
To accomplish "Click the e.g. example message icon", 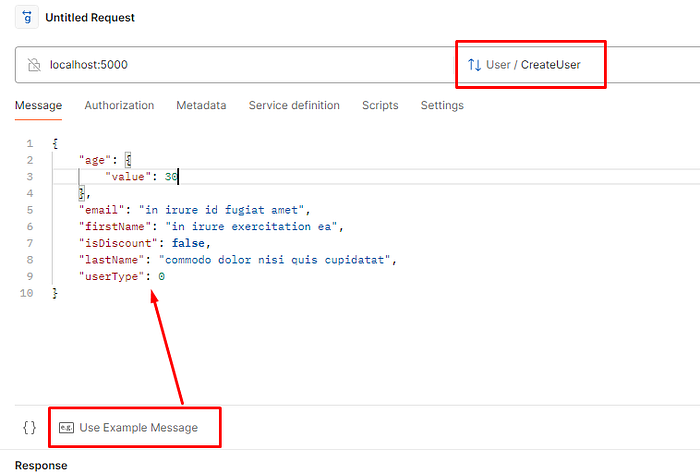I will tap(66, 427).
